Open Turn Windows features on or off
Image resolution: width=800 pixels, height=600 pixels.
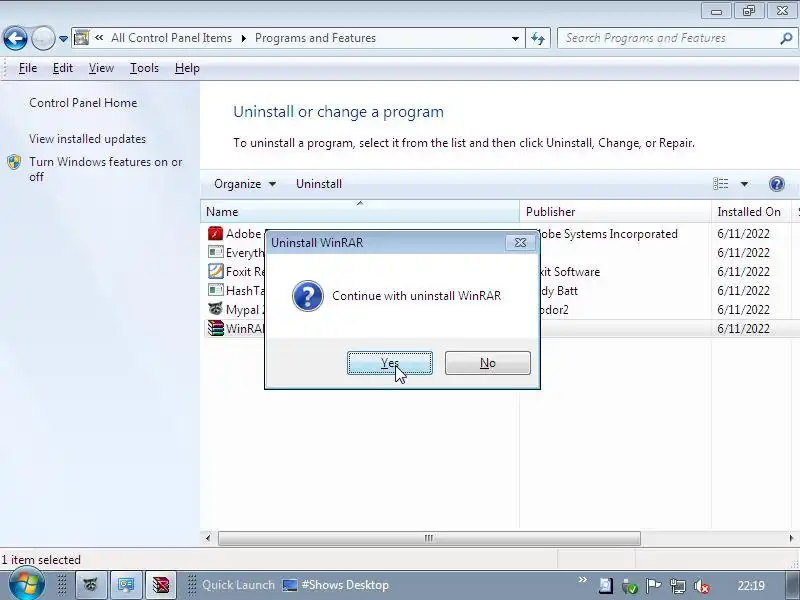(x=106, y=169)
